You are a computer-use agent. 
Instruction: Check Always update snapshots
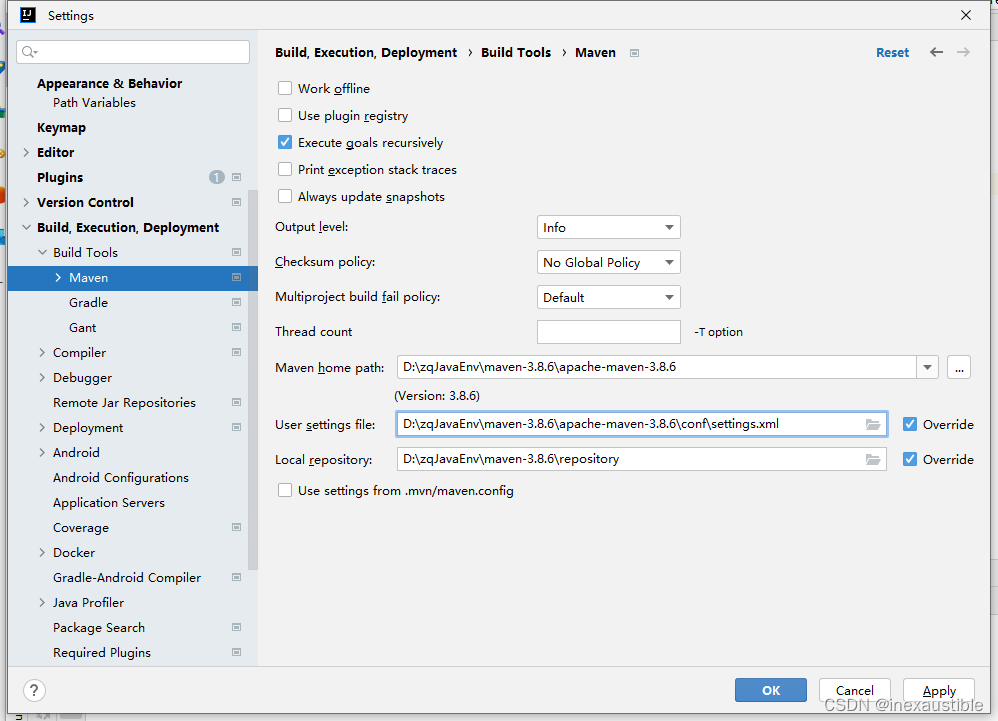[285, 197]
